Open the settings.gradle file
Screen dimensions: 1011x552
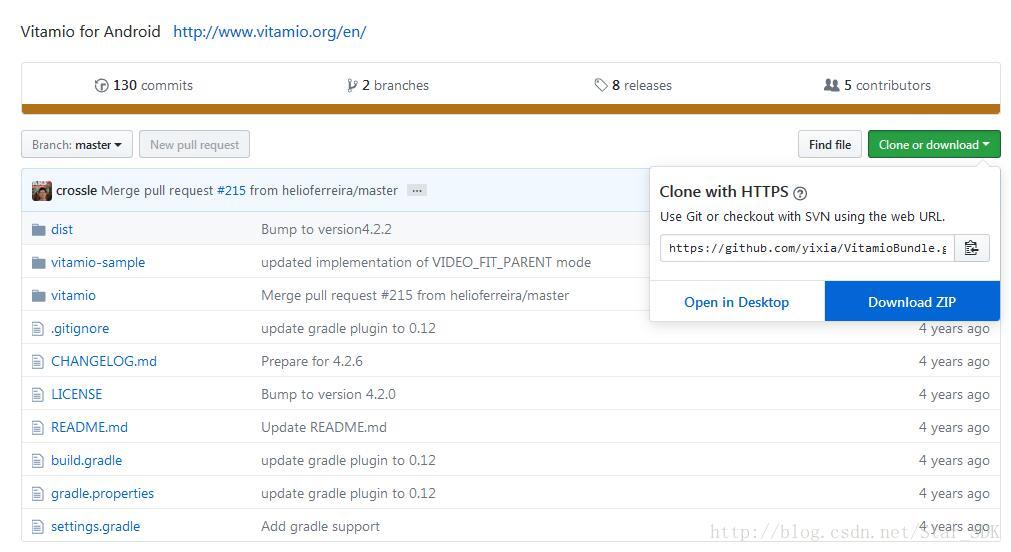pos(95,526)
